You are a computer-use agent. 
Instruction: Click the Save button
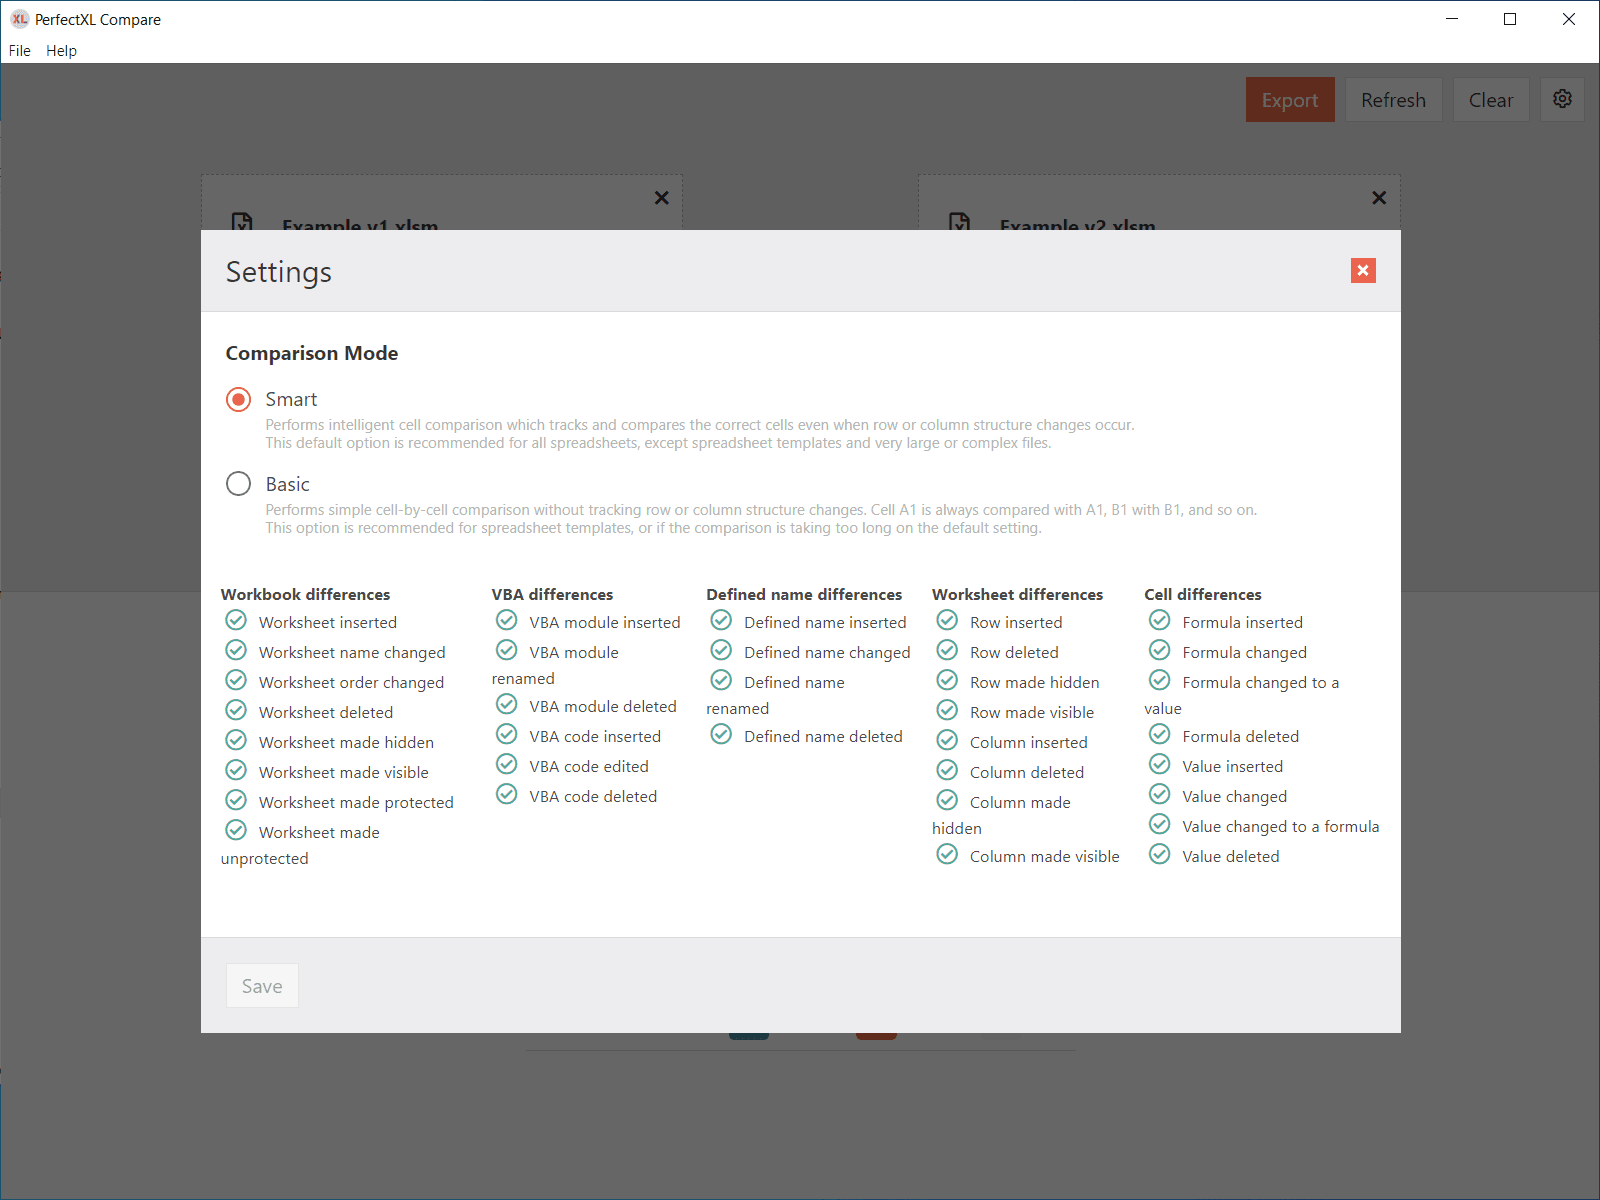click(262, 986)
